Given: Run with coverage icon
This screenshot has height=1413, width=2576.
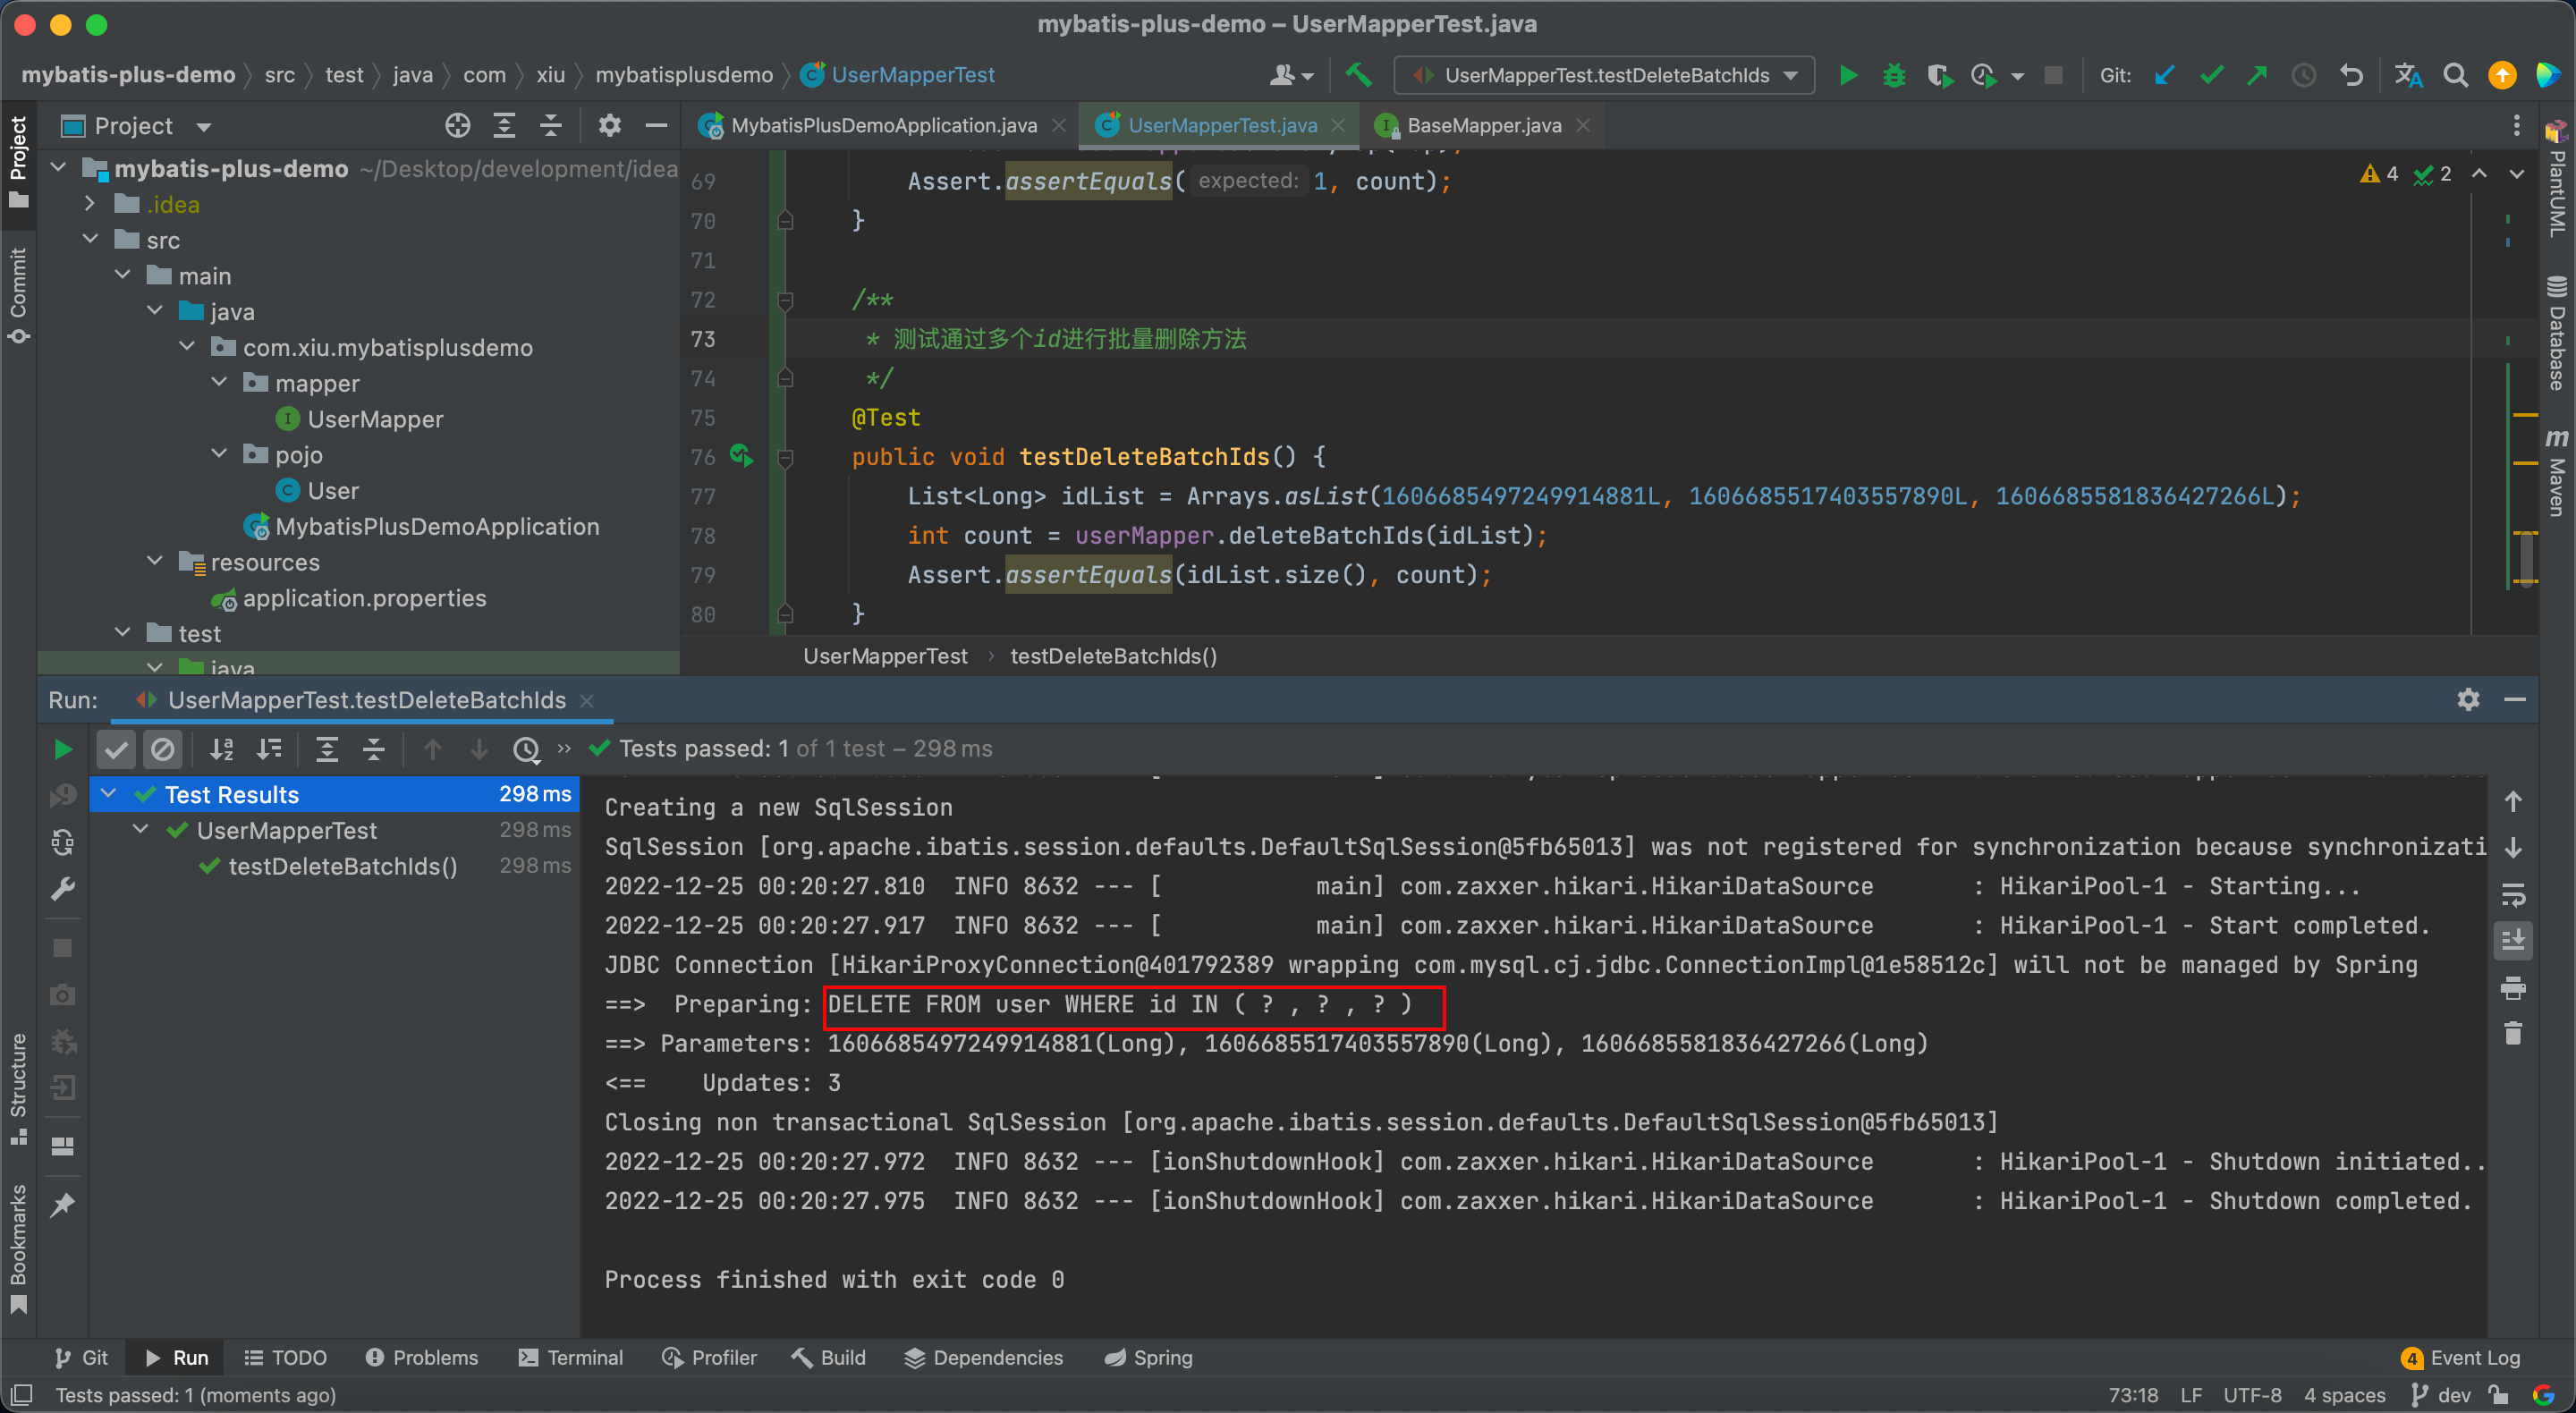Looking at the screenshot, I should coord(1939,75).
